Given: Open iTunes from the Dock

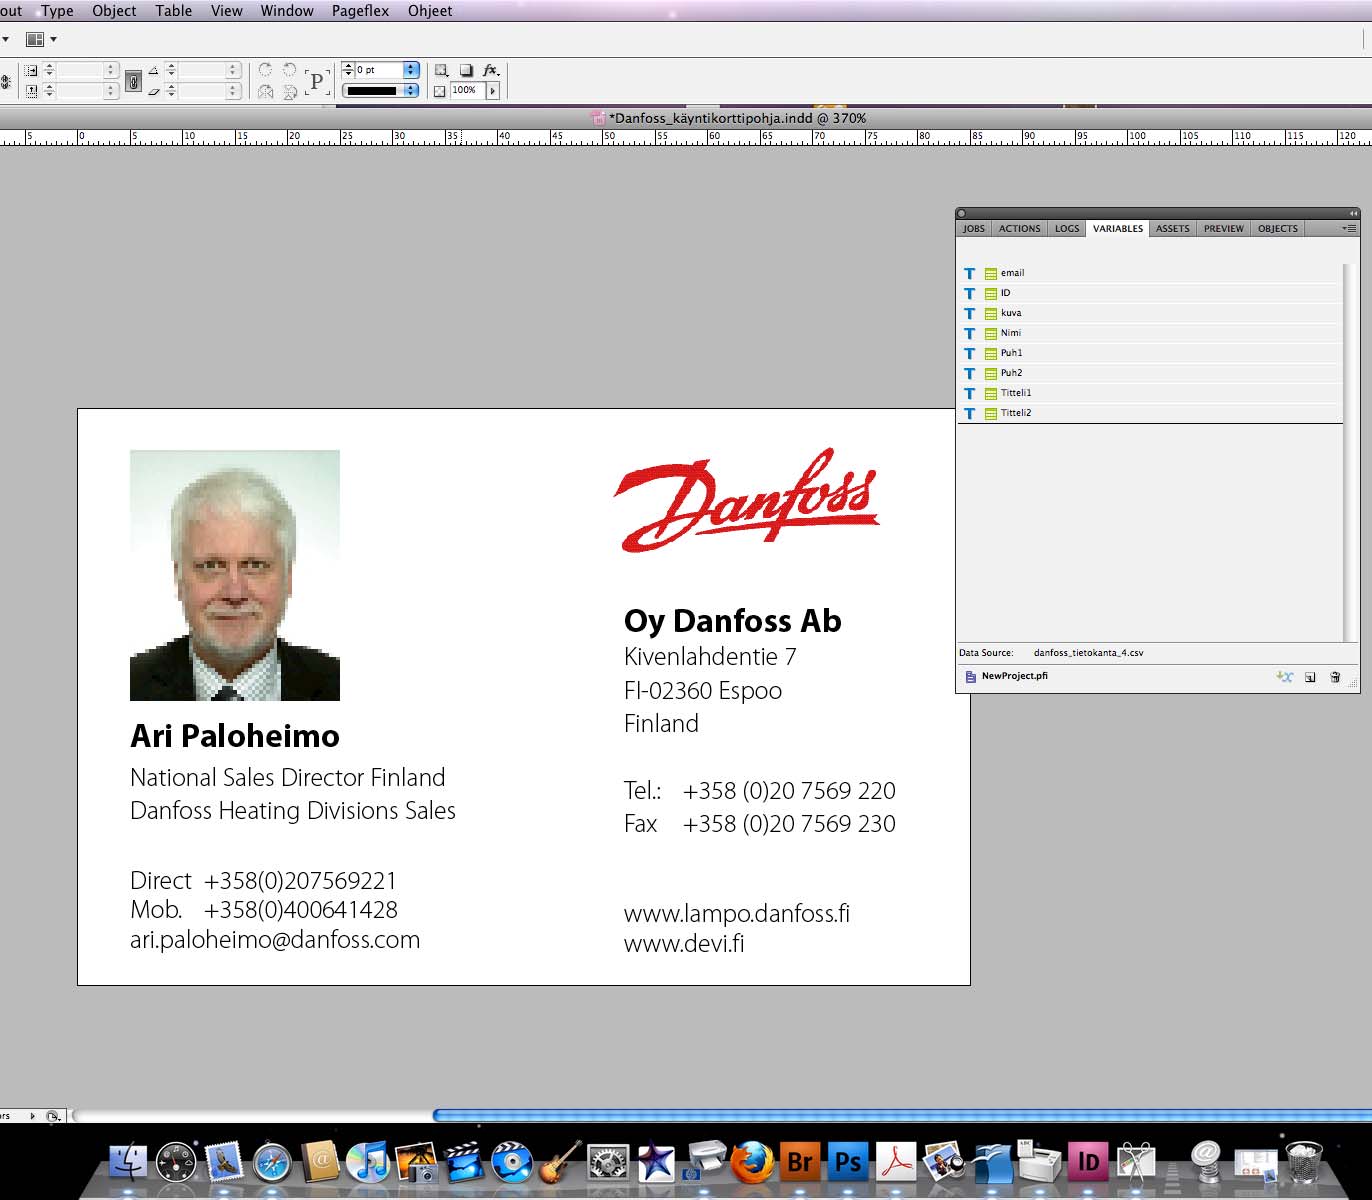Looking at the screenshot, I should click(x=367, y=1163).
